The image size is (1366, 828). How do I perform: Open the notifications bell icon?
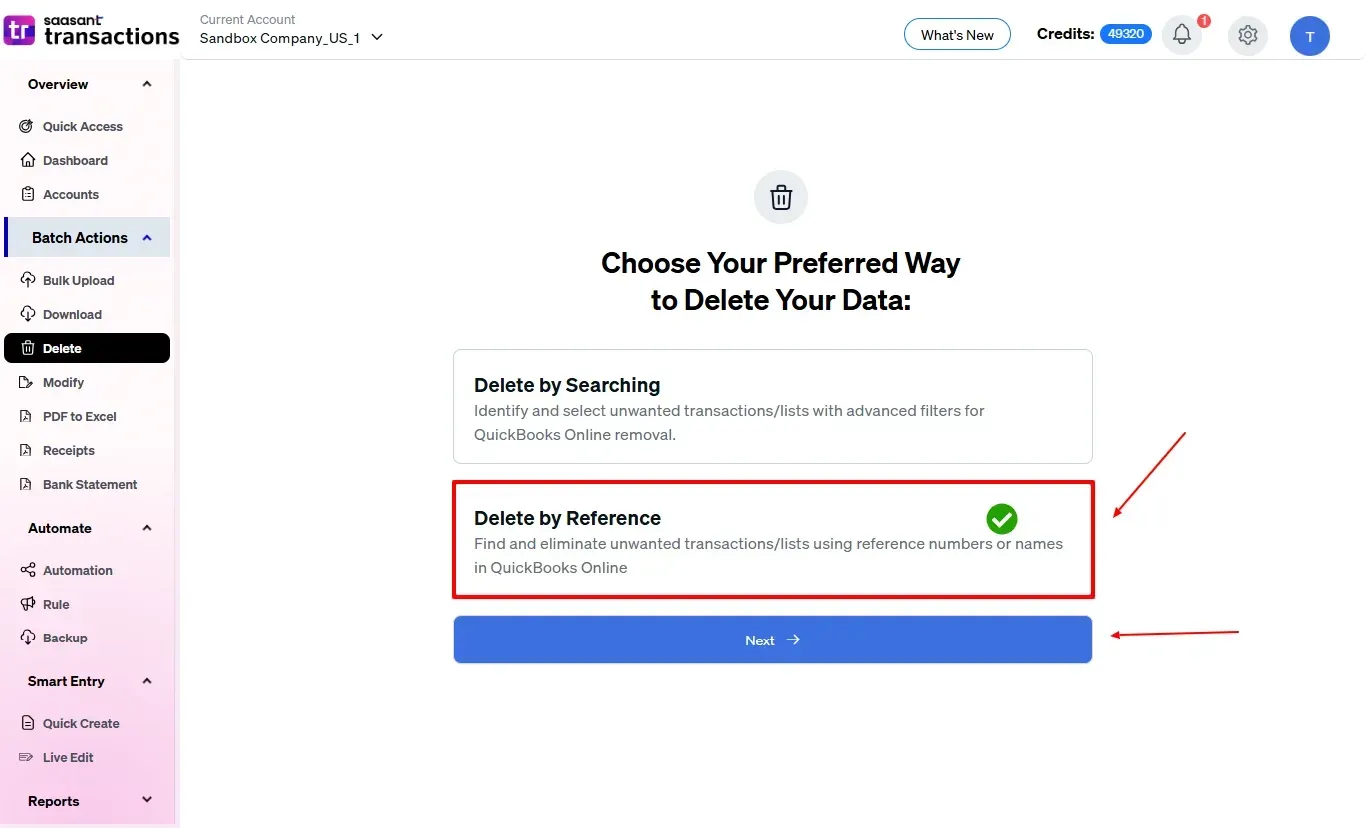pyautogui.click(x=1182, y=35)
